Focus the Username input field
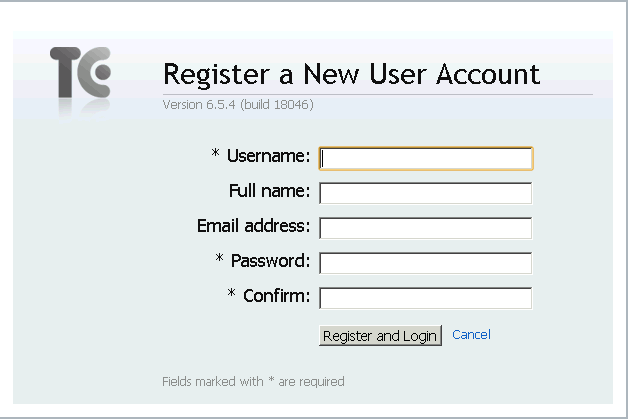628x419 pixels. [x=425, y=158]
